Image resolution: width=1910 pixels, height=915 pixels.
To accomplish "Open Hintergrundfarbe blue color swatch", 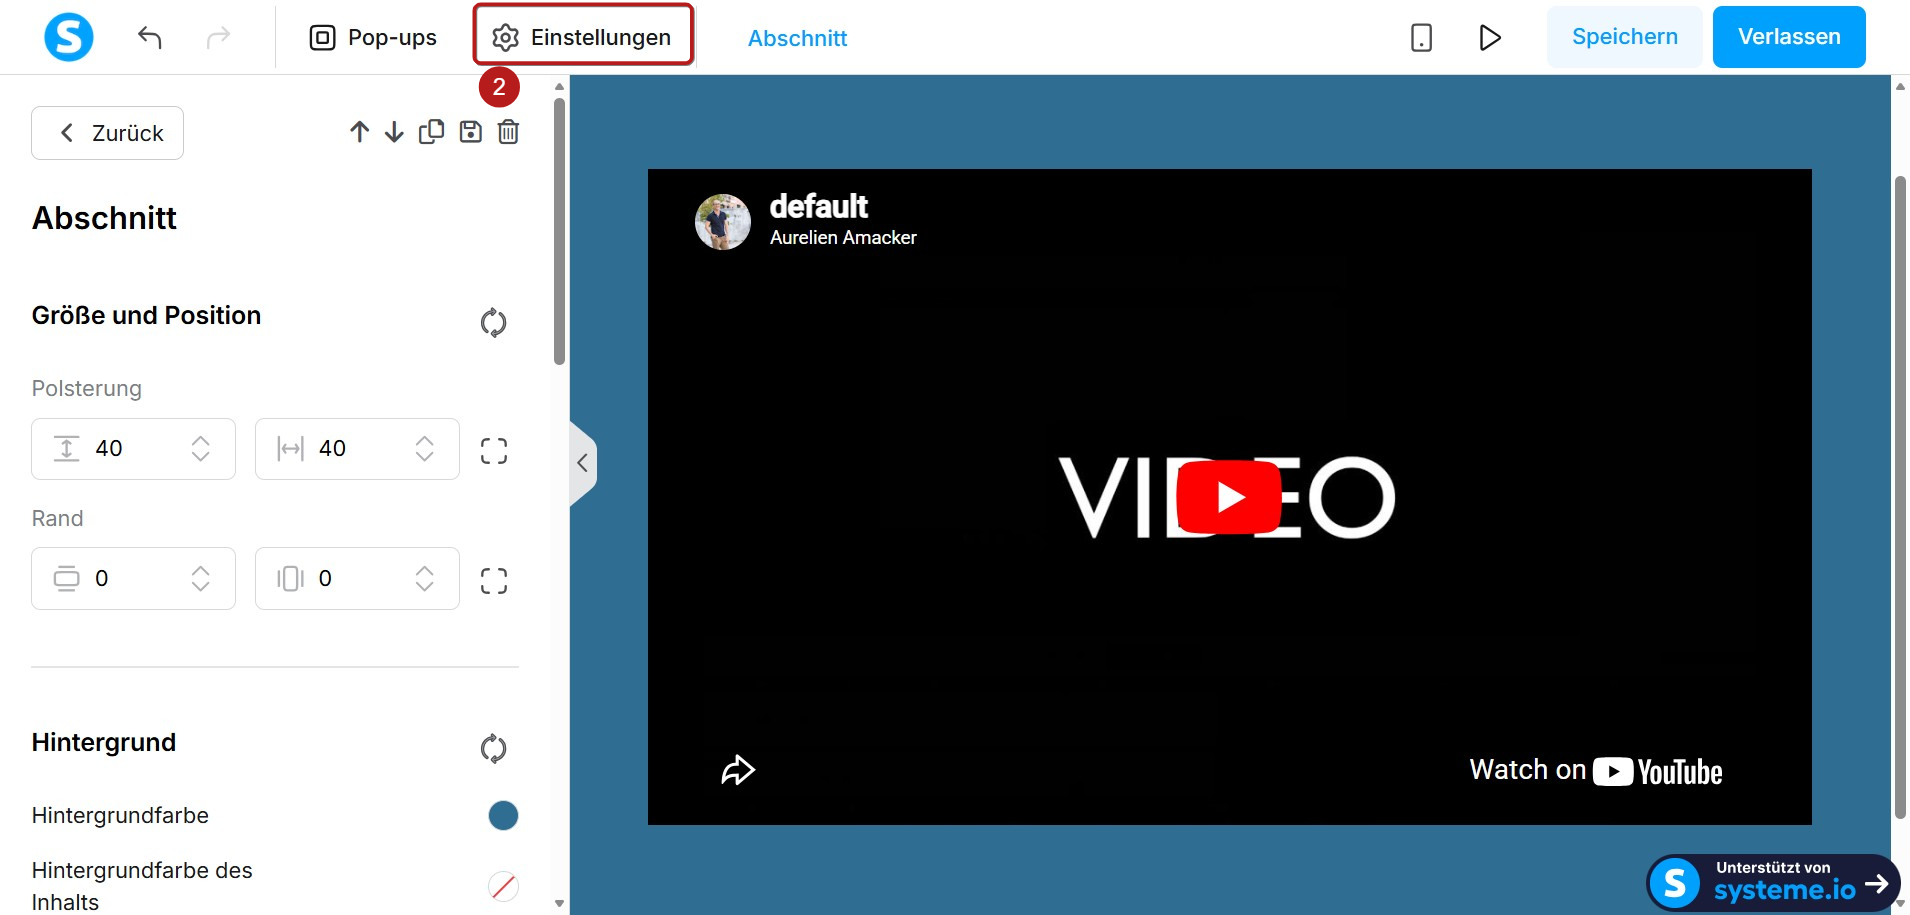I will click(503, 816).
